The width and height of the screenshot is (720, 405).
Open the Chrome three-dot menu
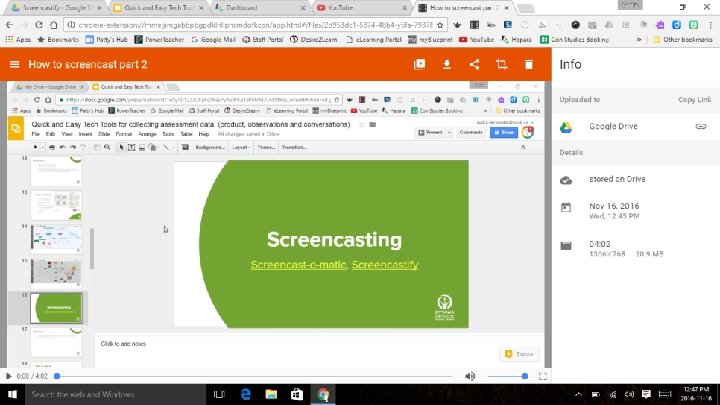710,25
